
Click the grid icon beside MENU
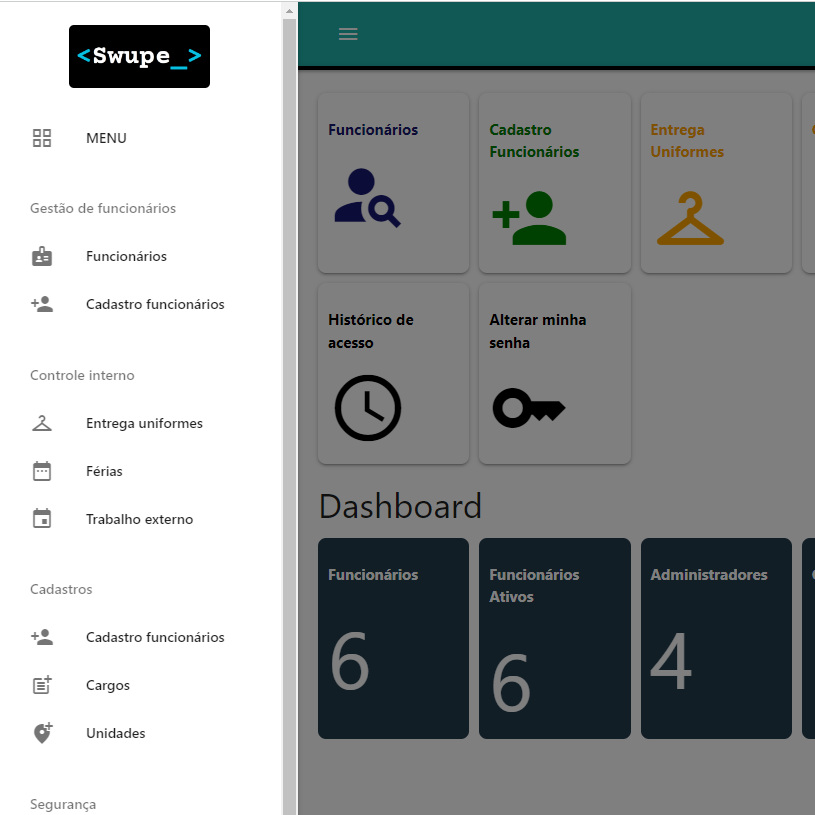point(42,138)
